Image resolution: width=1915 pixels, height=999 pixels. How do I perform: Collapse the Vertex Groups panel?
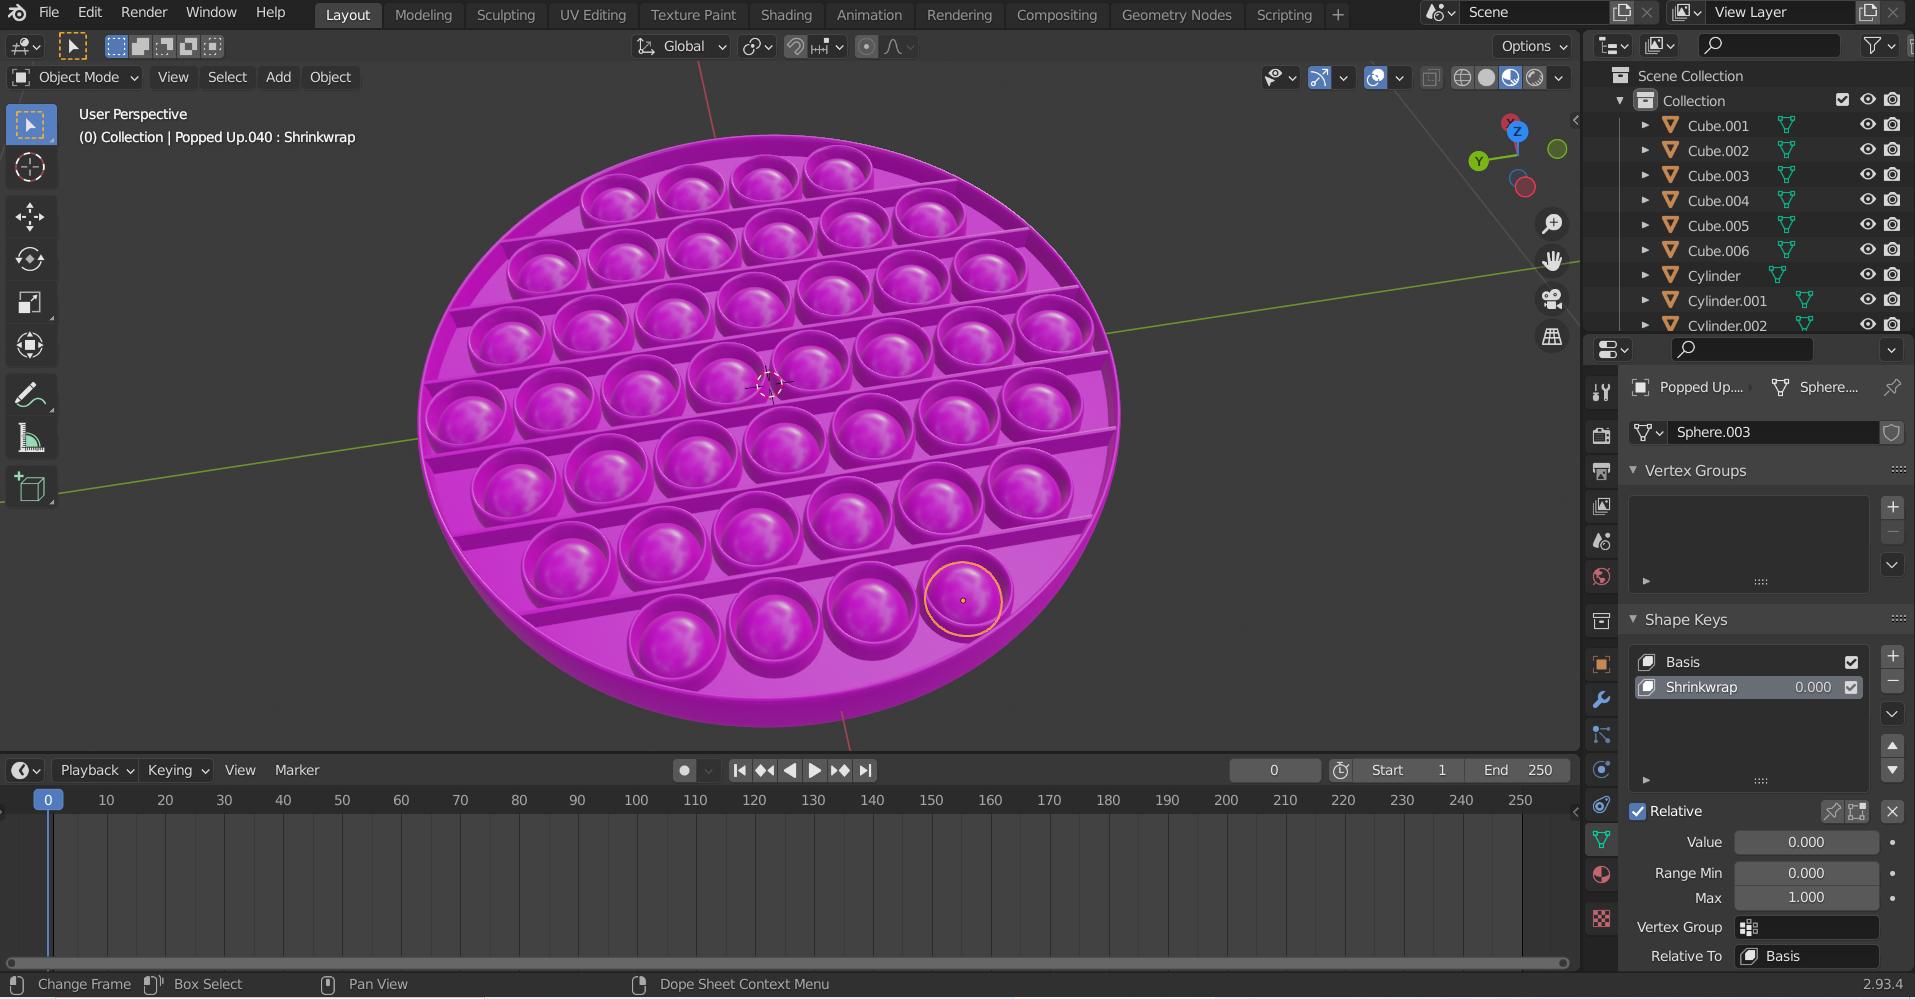click(x=1633, y=470)
